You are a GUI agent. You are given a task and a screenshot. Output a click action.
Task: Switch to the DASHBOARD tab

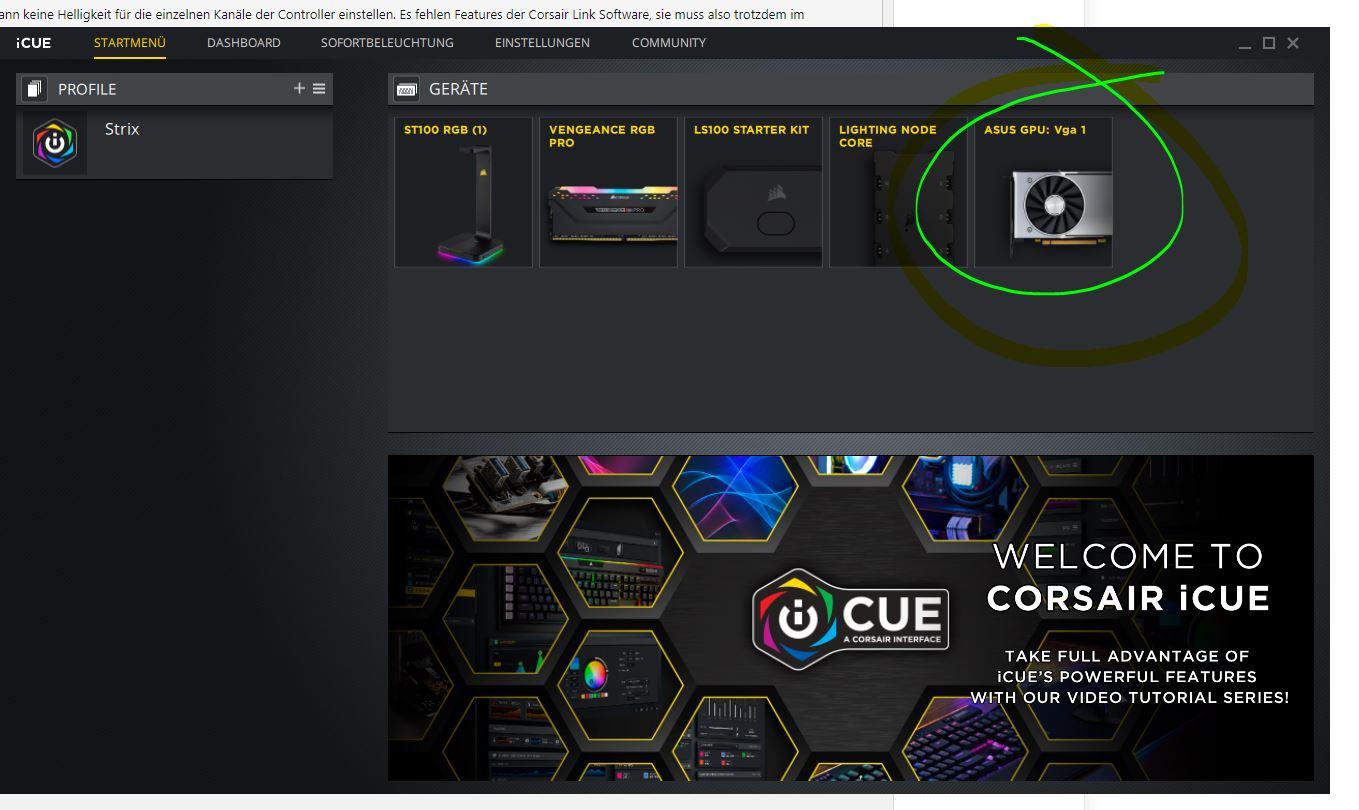244,43
